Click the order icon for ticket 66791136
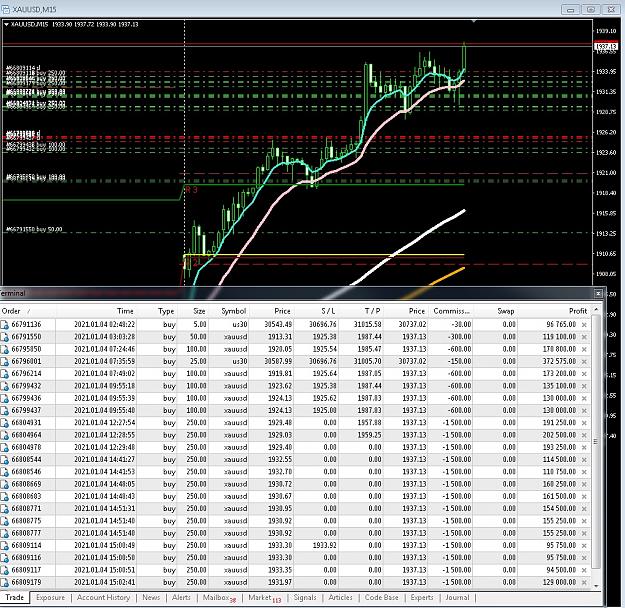625x608 pixels. pos(5,325)
